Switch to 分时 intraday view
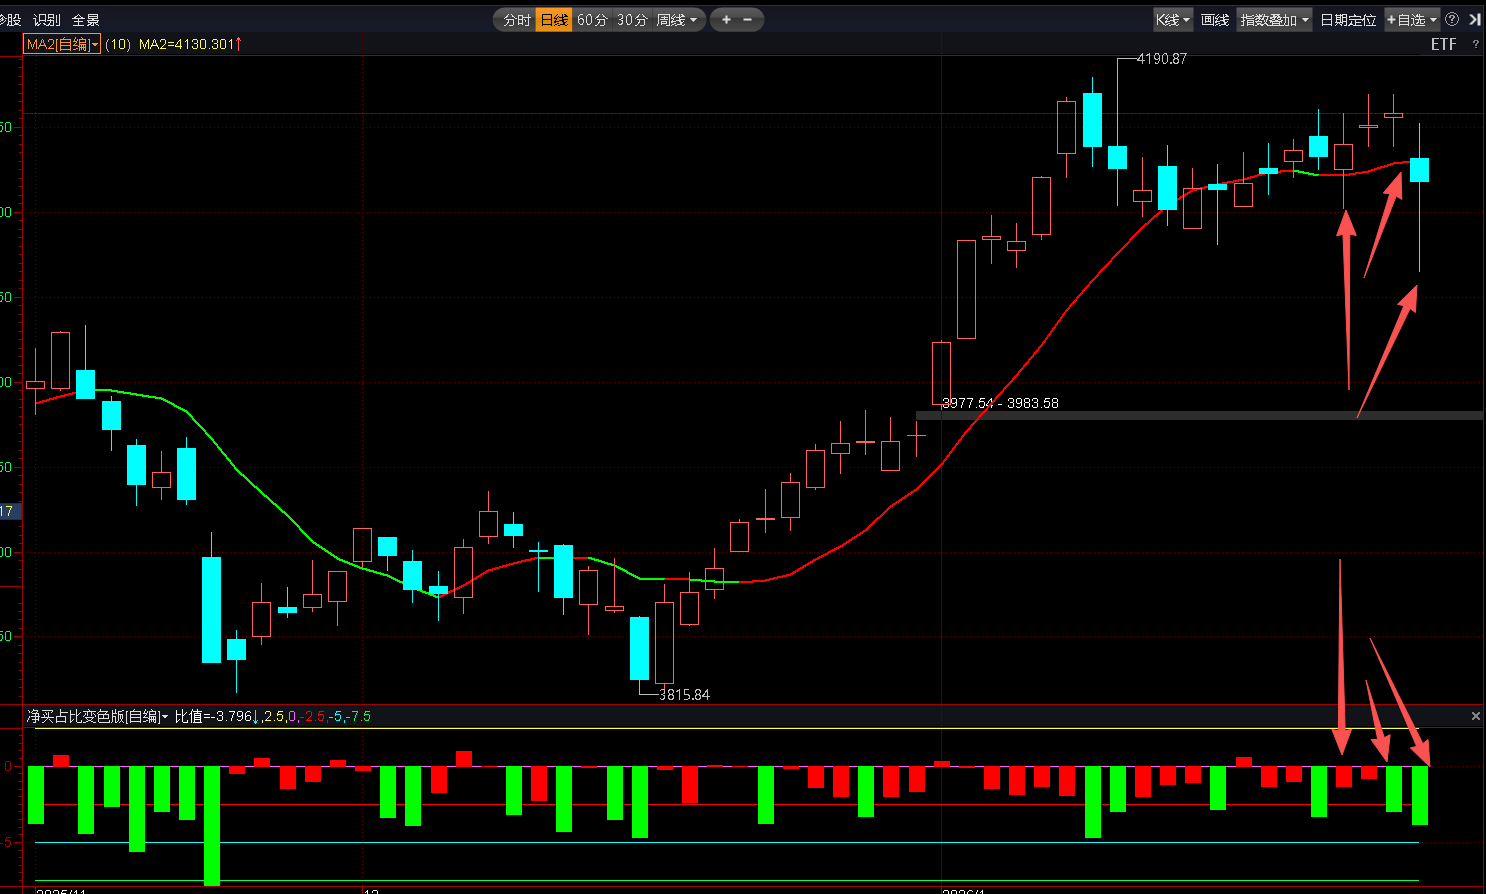 [516, 20]
